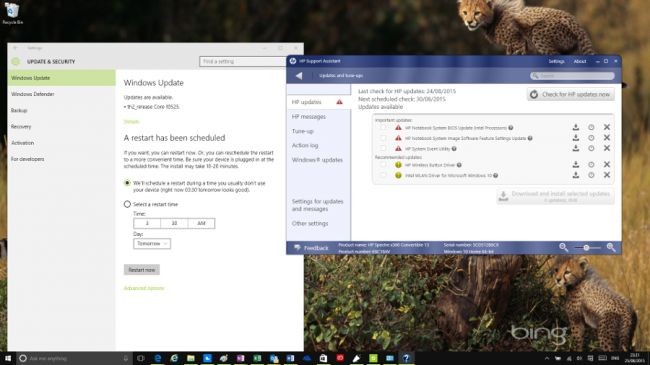Postpone the HP System Event Utility update
Image resolution: width=650 pixels, height=365 pixels.
[x=591, y=148]
